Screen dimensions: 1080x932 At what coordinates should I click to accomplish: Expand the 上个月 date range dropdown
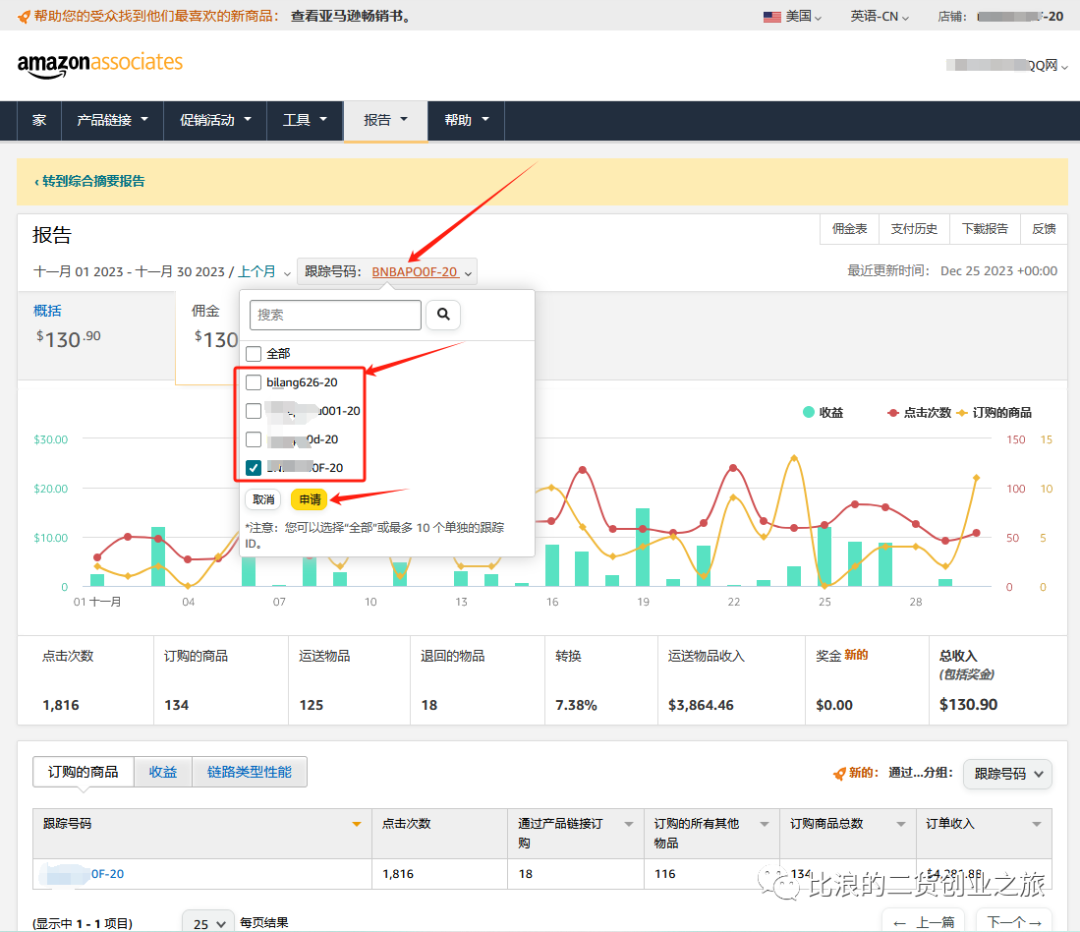coord(264,272)
